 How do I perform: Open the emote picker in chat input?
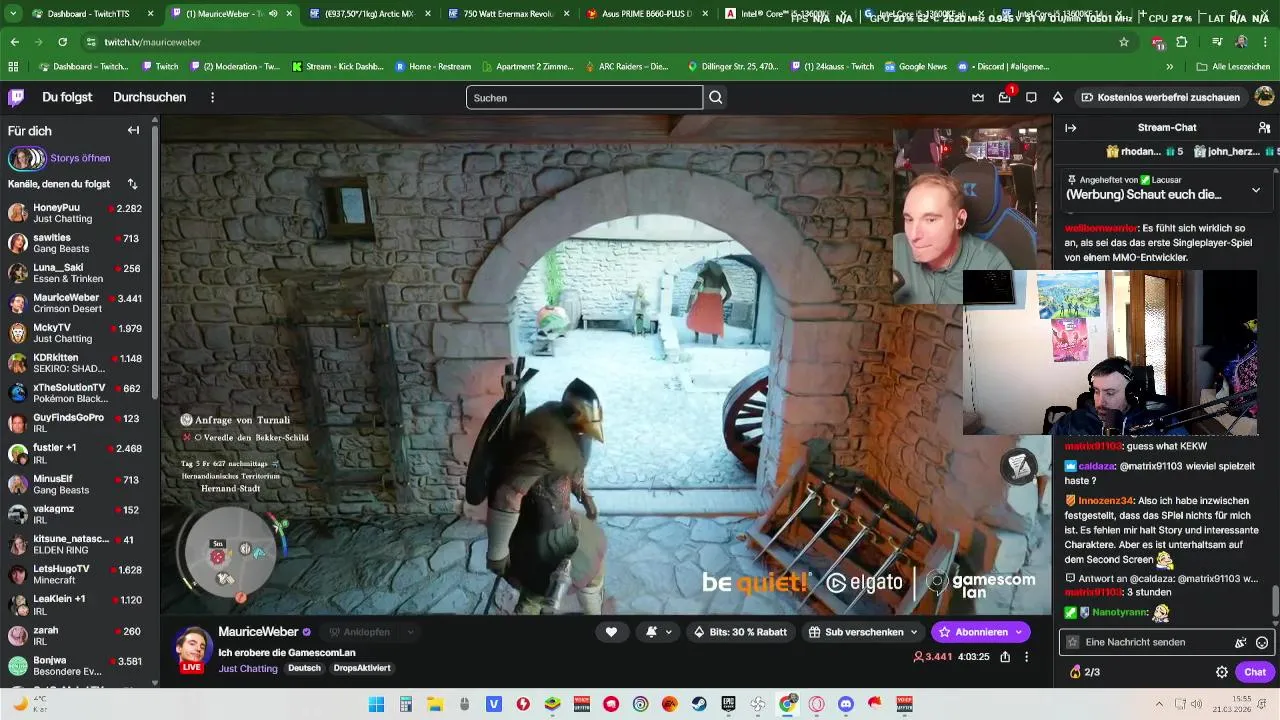pos(1262,642)
